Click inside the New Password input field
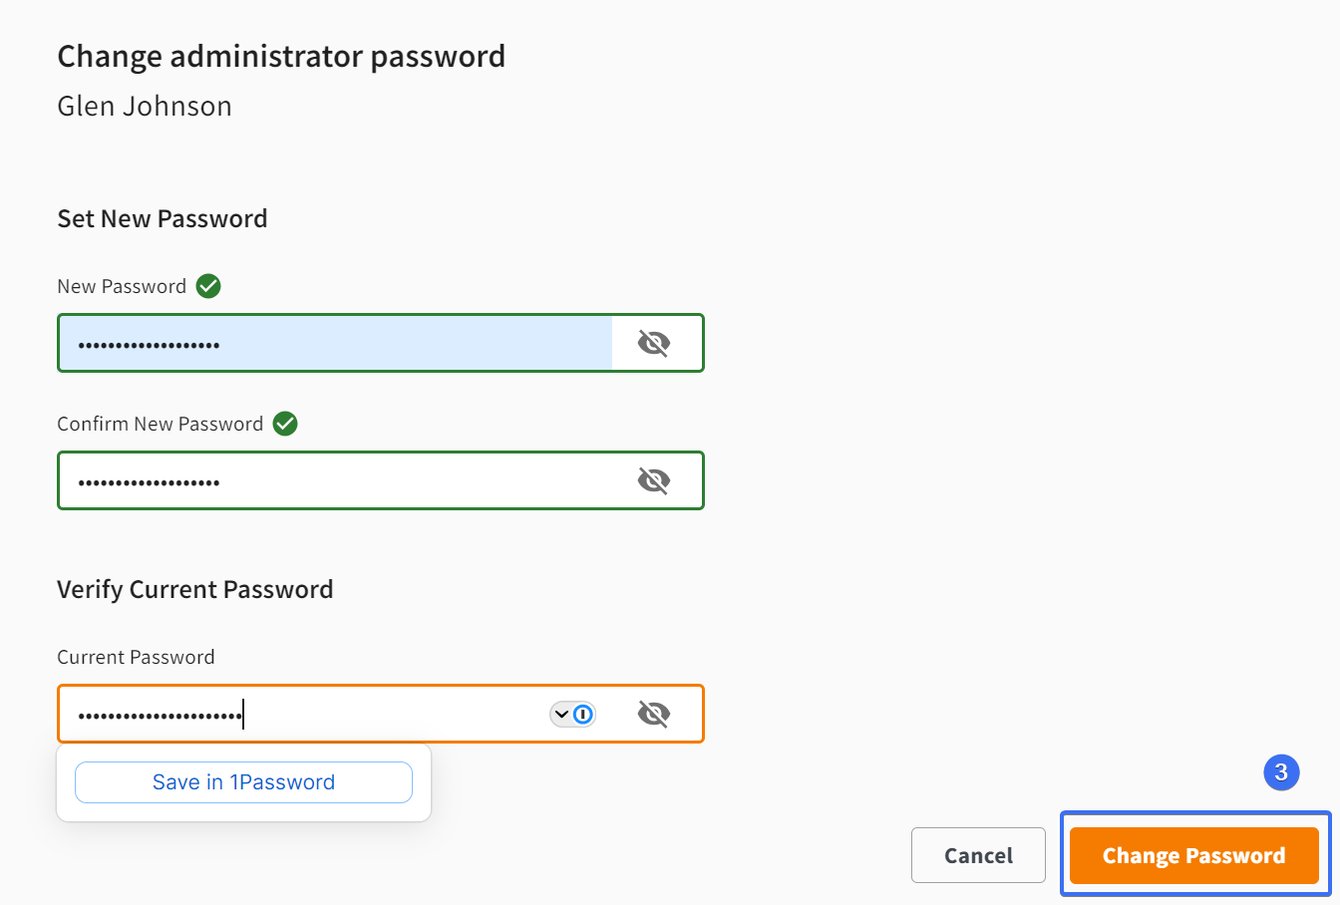This screenshot has width=1340, height=905. [x=300, y=342]
